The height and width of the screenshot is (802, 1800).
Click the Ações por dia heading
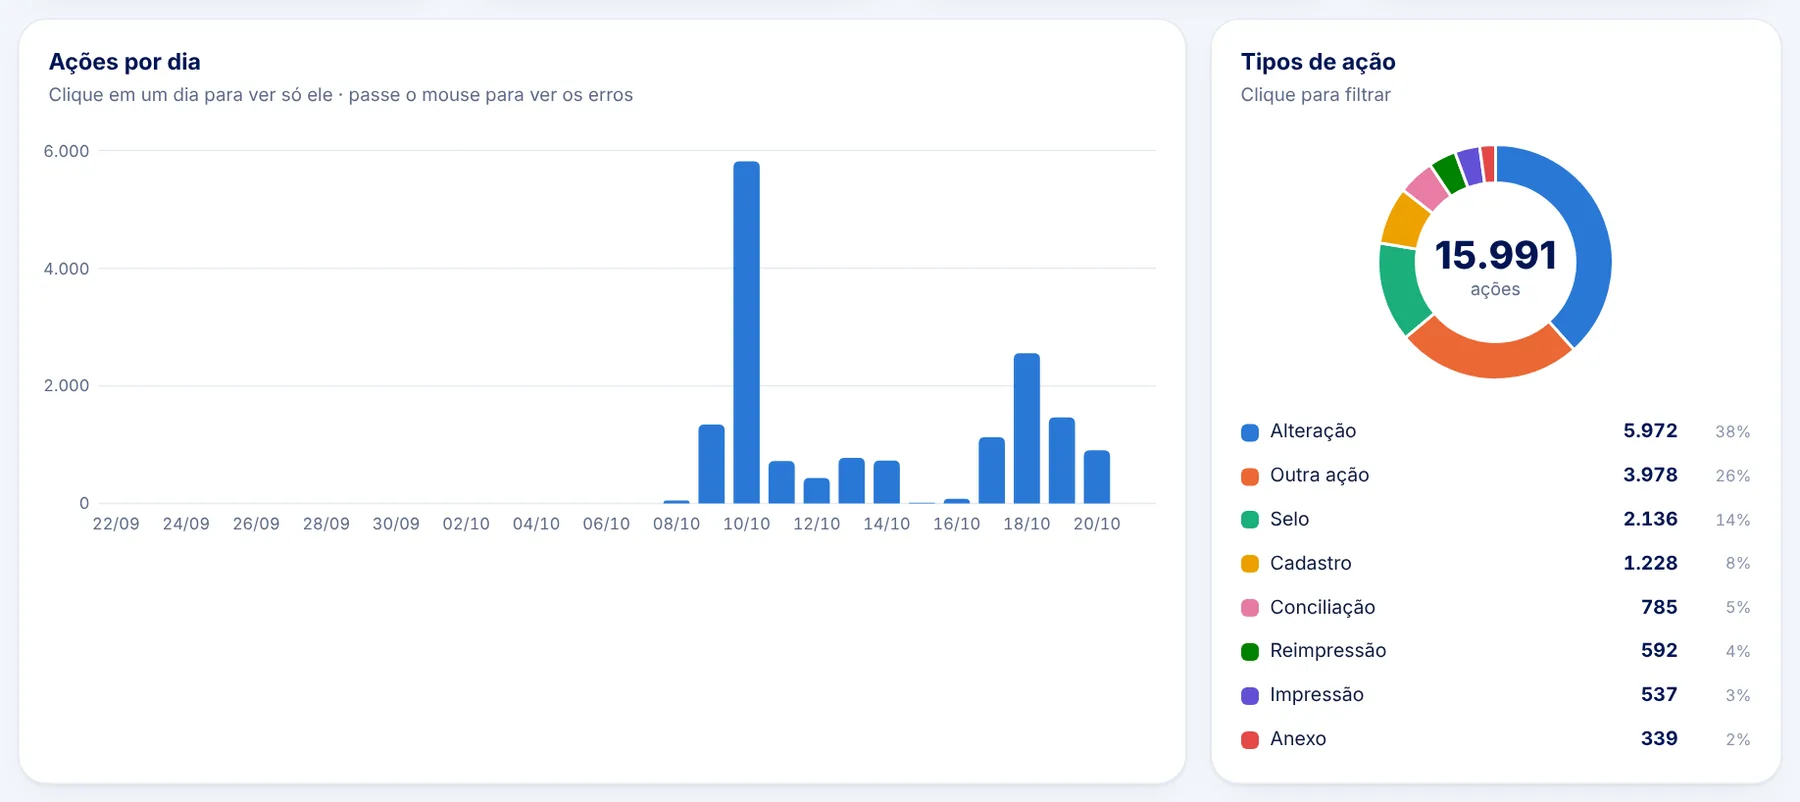(125, 62)
